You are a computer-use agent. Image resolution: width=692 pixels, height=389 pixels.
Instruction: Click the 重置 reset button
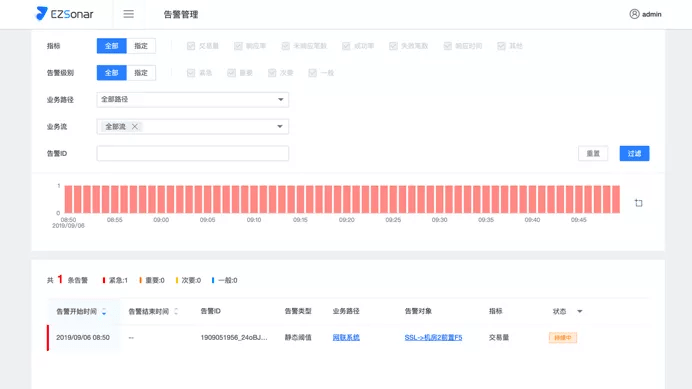click(593, 154)
